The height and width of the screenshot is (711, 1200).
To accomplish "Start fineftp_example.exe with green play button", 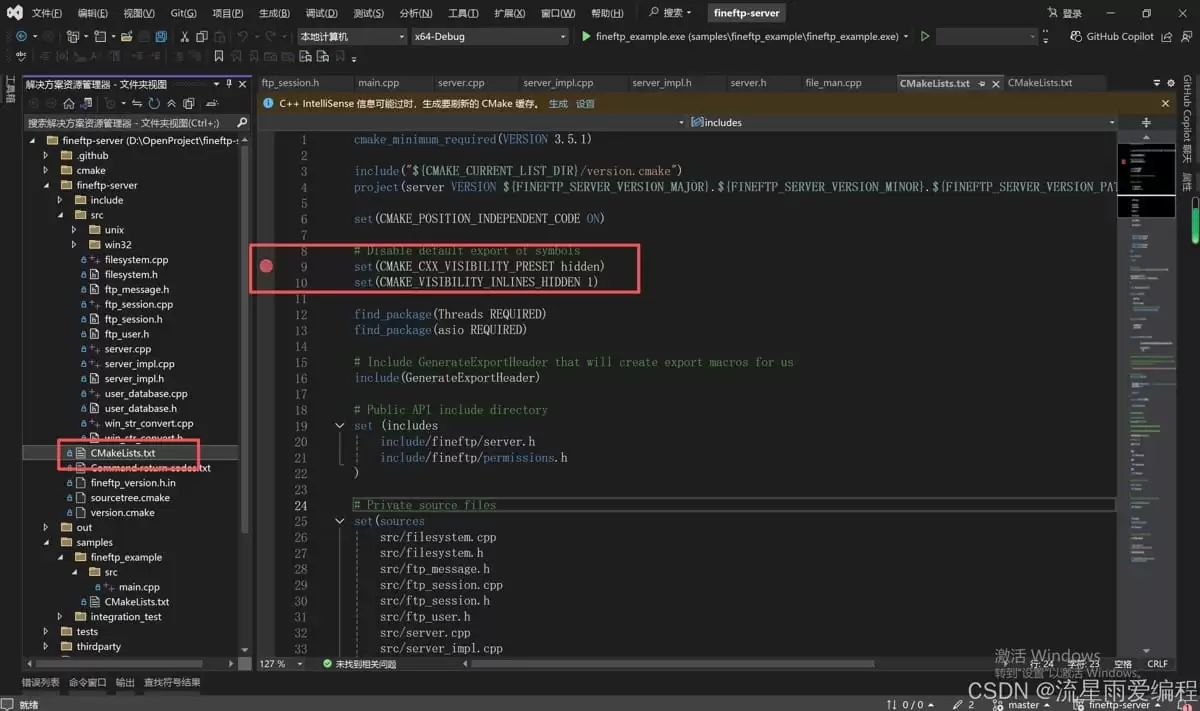I will 586,36.
